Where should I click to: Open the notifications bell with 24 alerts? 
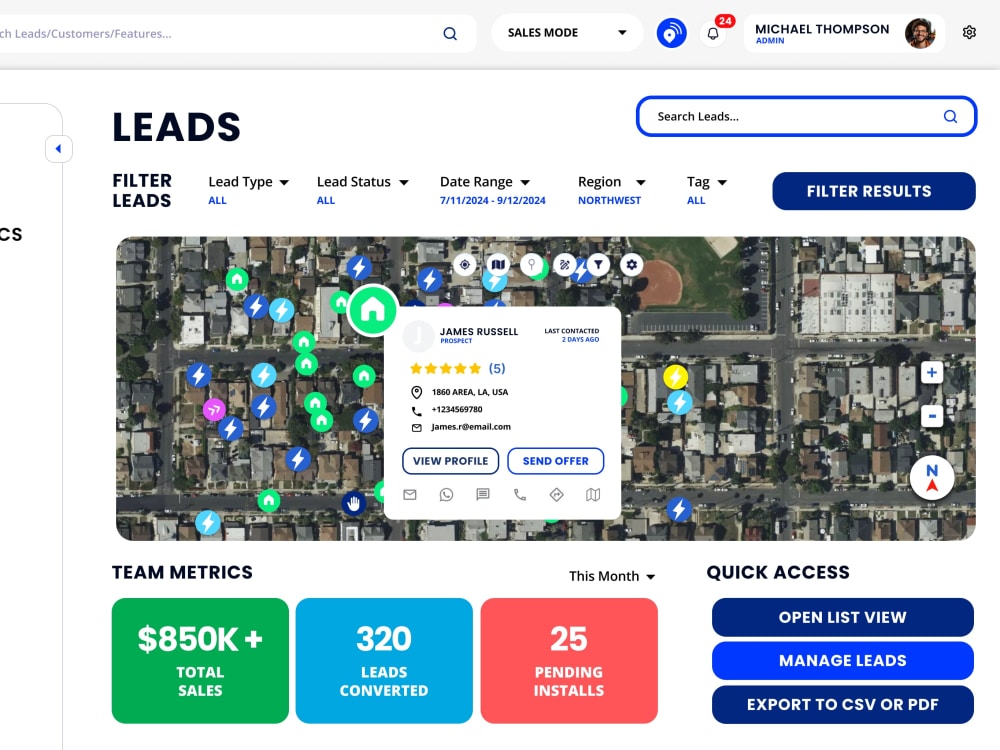pos(713,33)
